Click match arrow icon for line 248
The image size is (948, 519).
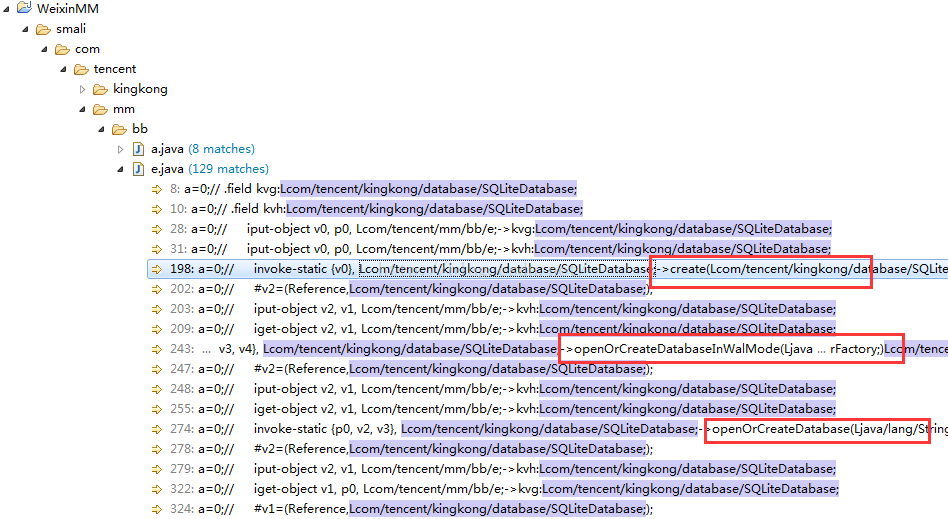[x=157, y=389]
